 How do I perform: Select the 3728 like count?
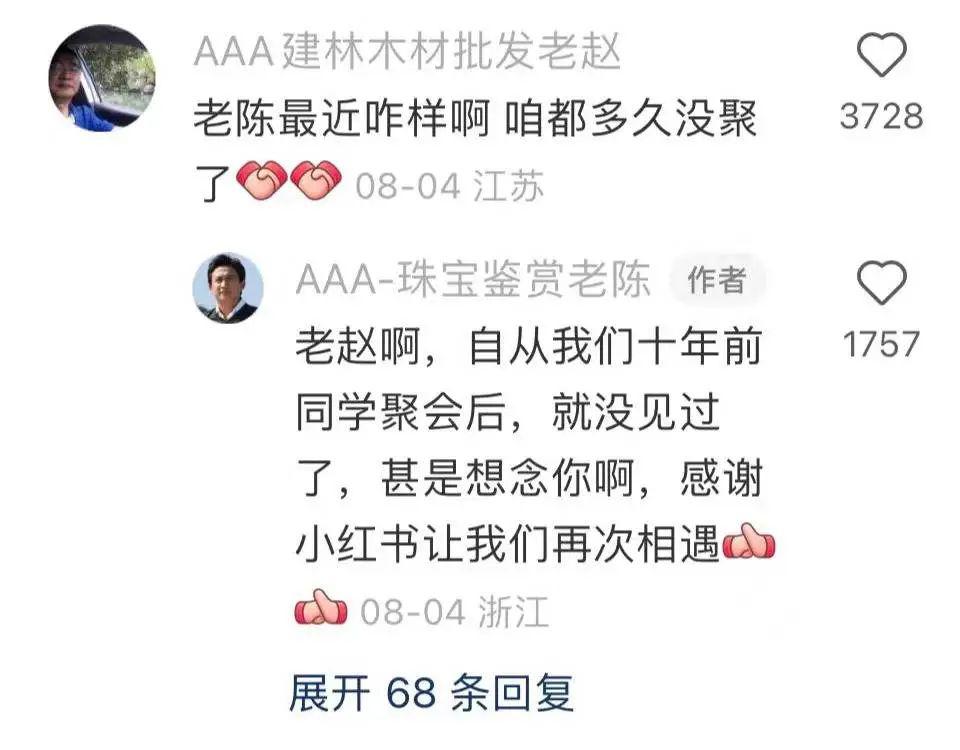[x=881, y=116]
